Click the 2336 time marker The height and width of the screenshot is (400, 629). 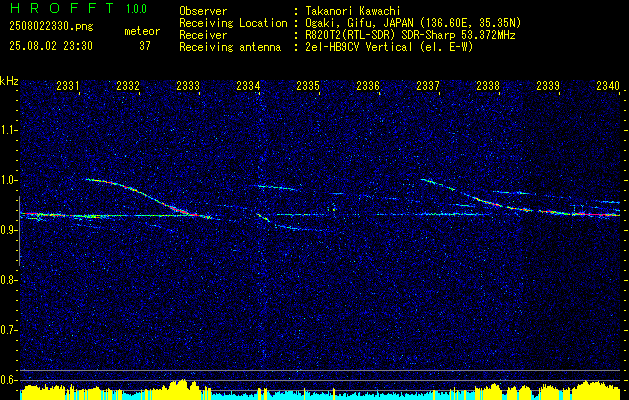tap(368, 85)
